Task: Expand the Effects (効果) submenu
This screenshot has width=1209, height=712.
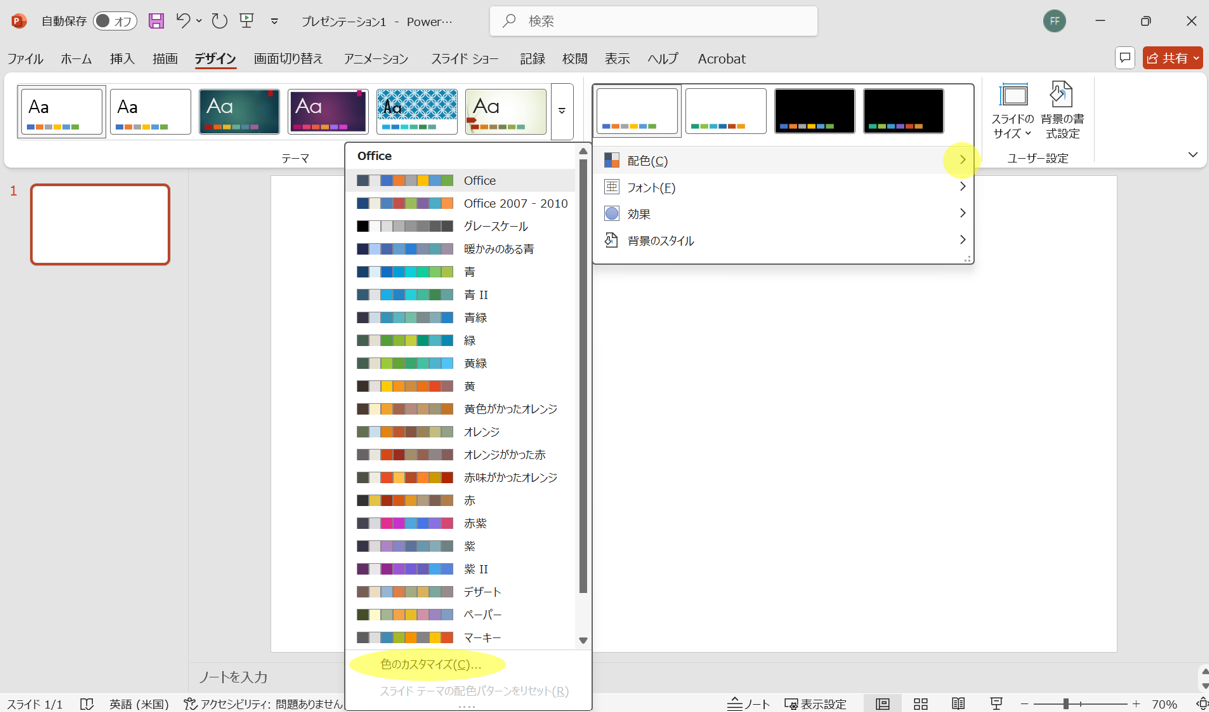Action: 783,214
